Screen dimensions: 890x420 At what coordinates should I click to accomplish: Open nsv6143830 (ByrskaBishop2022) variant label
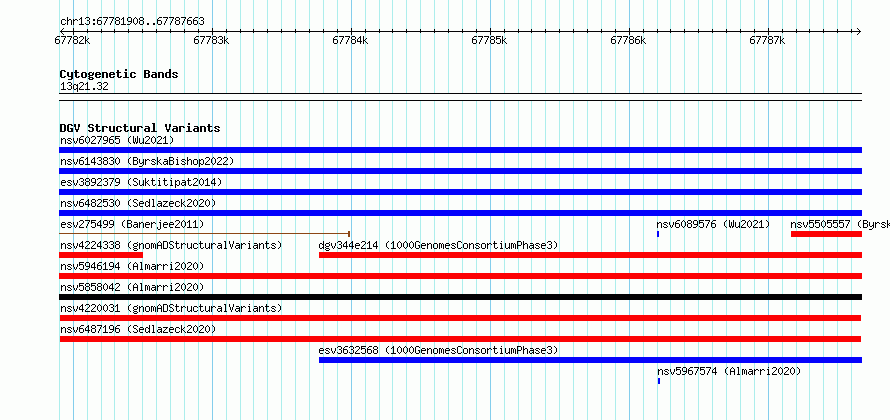click(147, 161)
